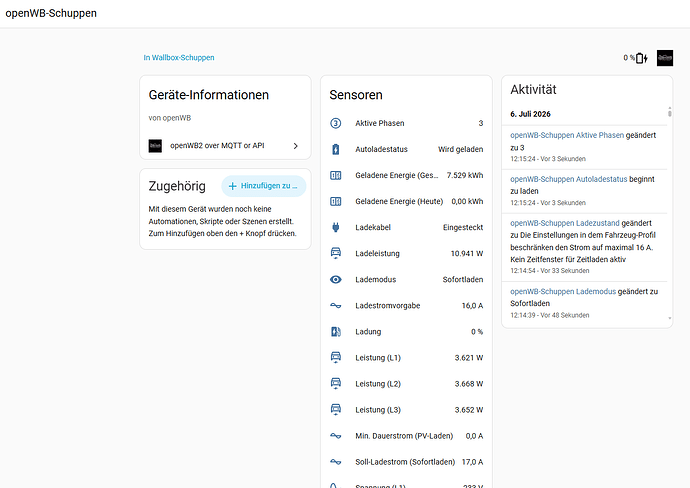Click the Lademodus eye icon
Image resolution: width=690 pixels, height=488 pixels.
[x=335, y=279]
